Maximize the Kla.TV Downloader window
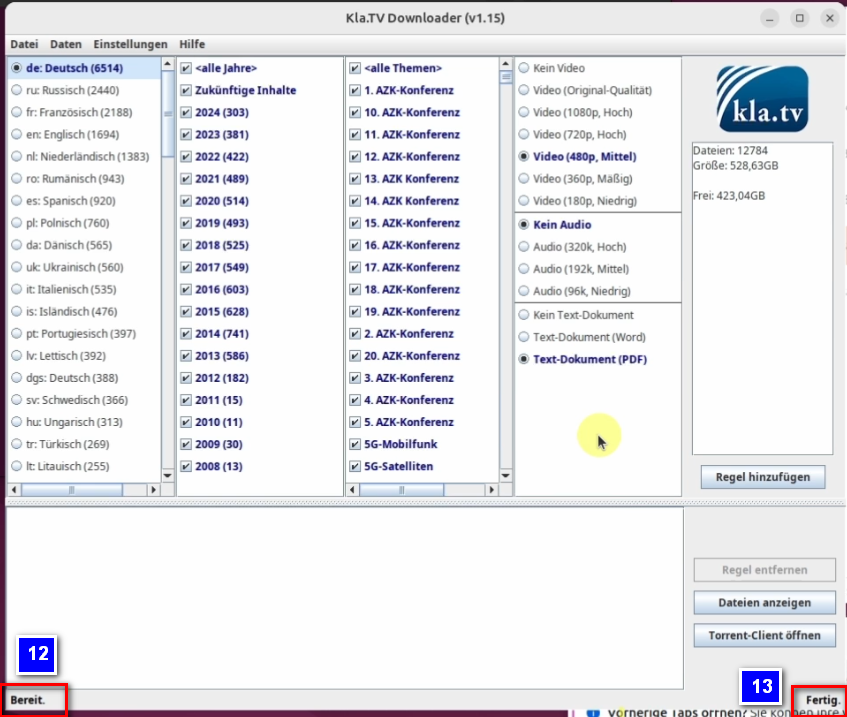Viewport: 847px width, 717px height. pyautogui.click(x=799, y=18)
